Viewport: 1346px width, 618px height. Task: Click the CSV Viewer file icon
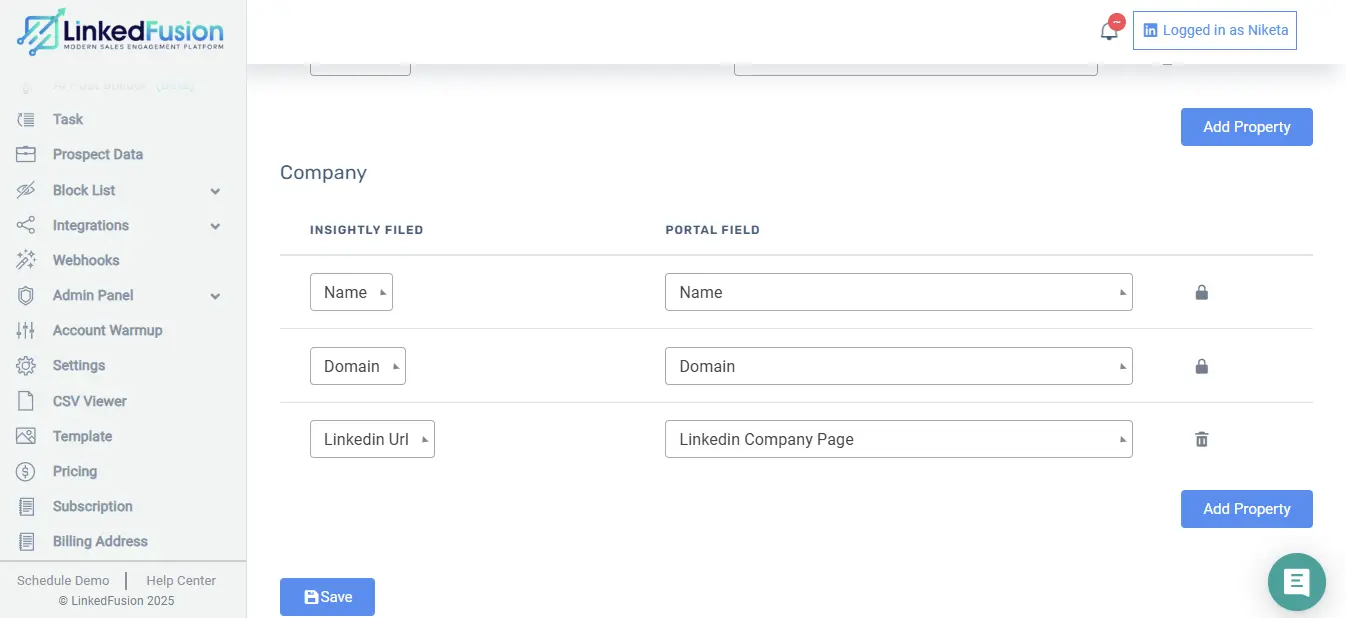tap(26, 401)
